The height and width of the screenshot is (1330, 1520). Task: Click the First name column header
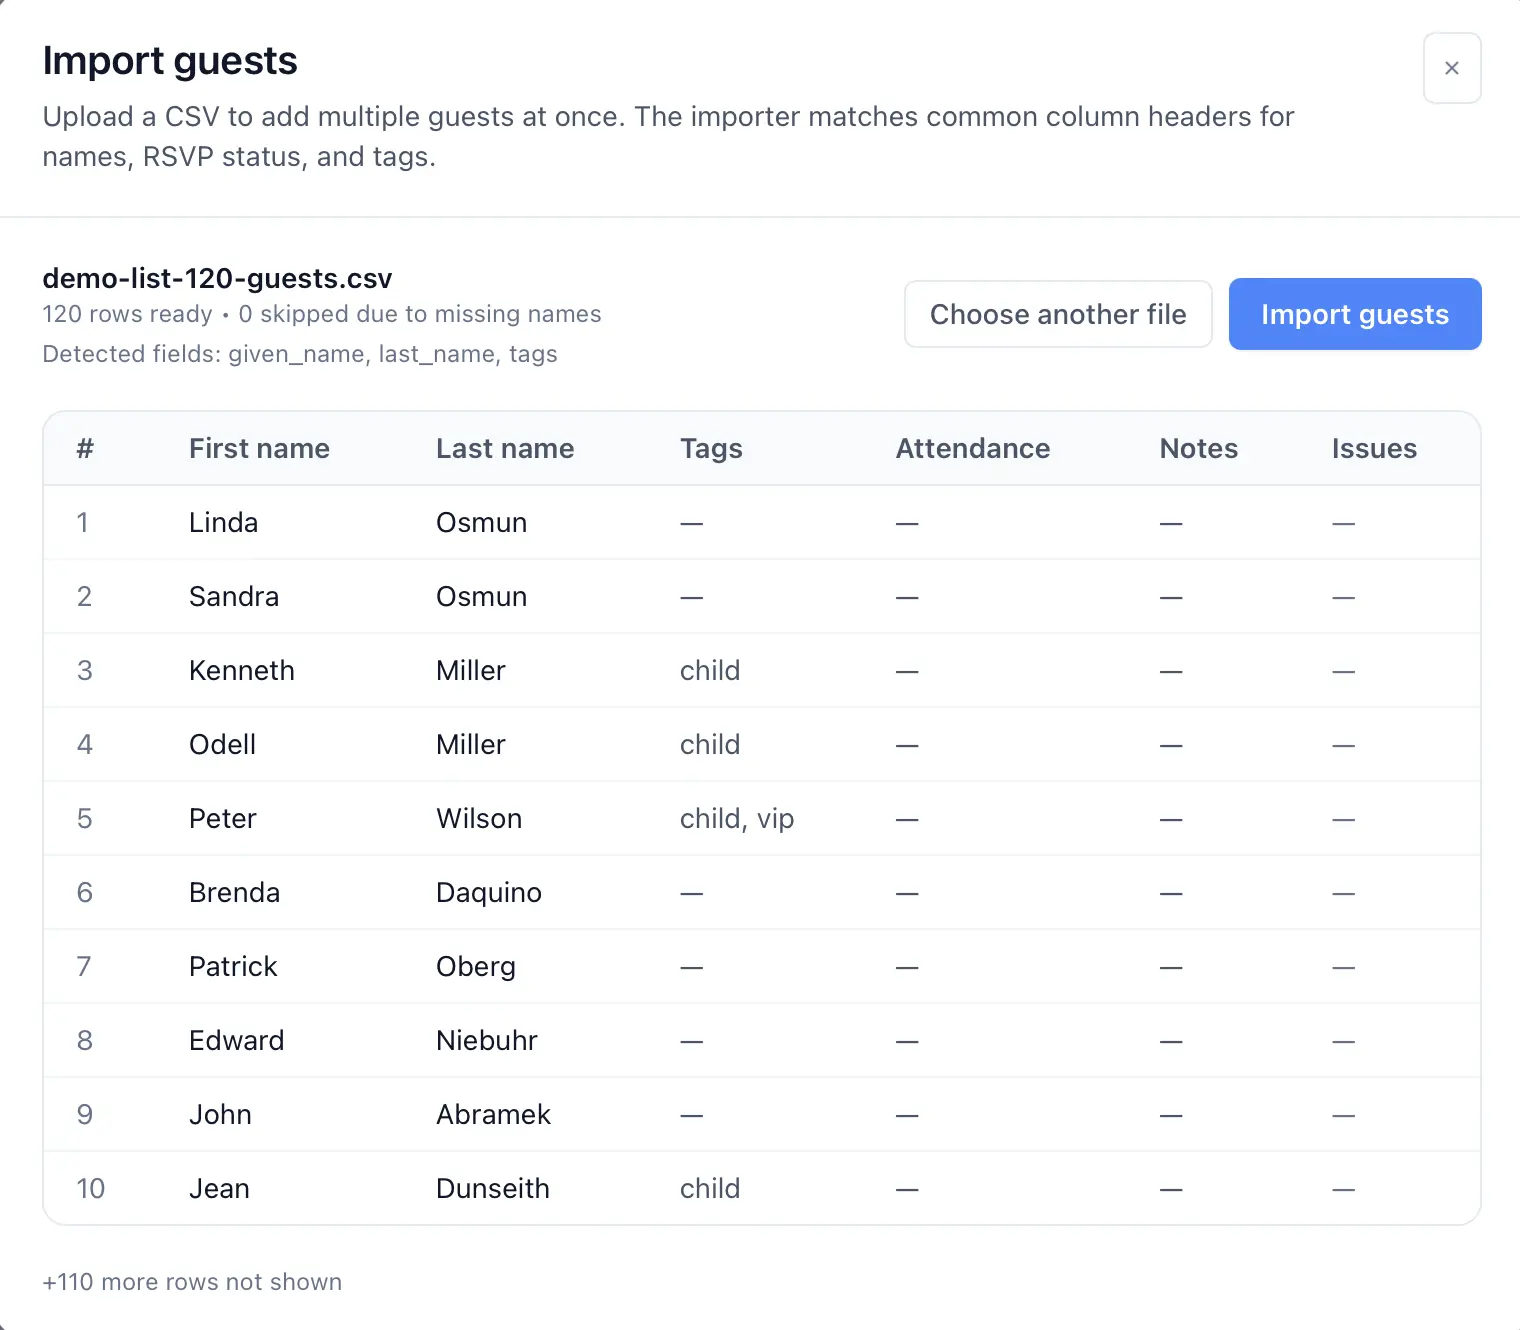(258, 448)
